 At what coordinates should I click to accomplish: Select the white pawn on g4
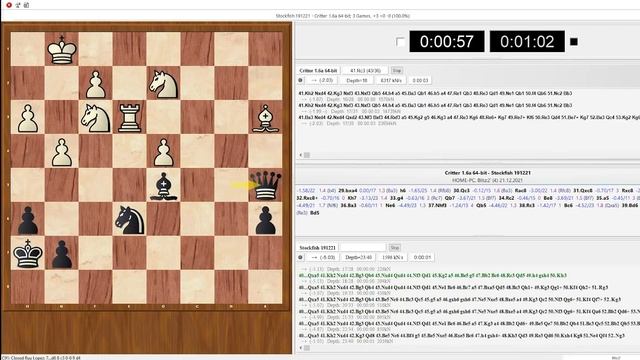62,151
